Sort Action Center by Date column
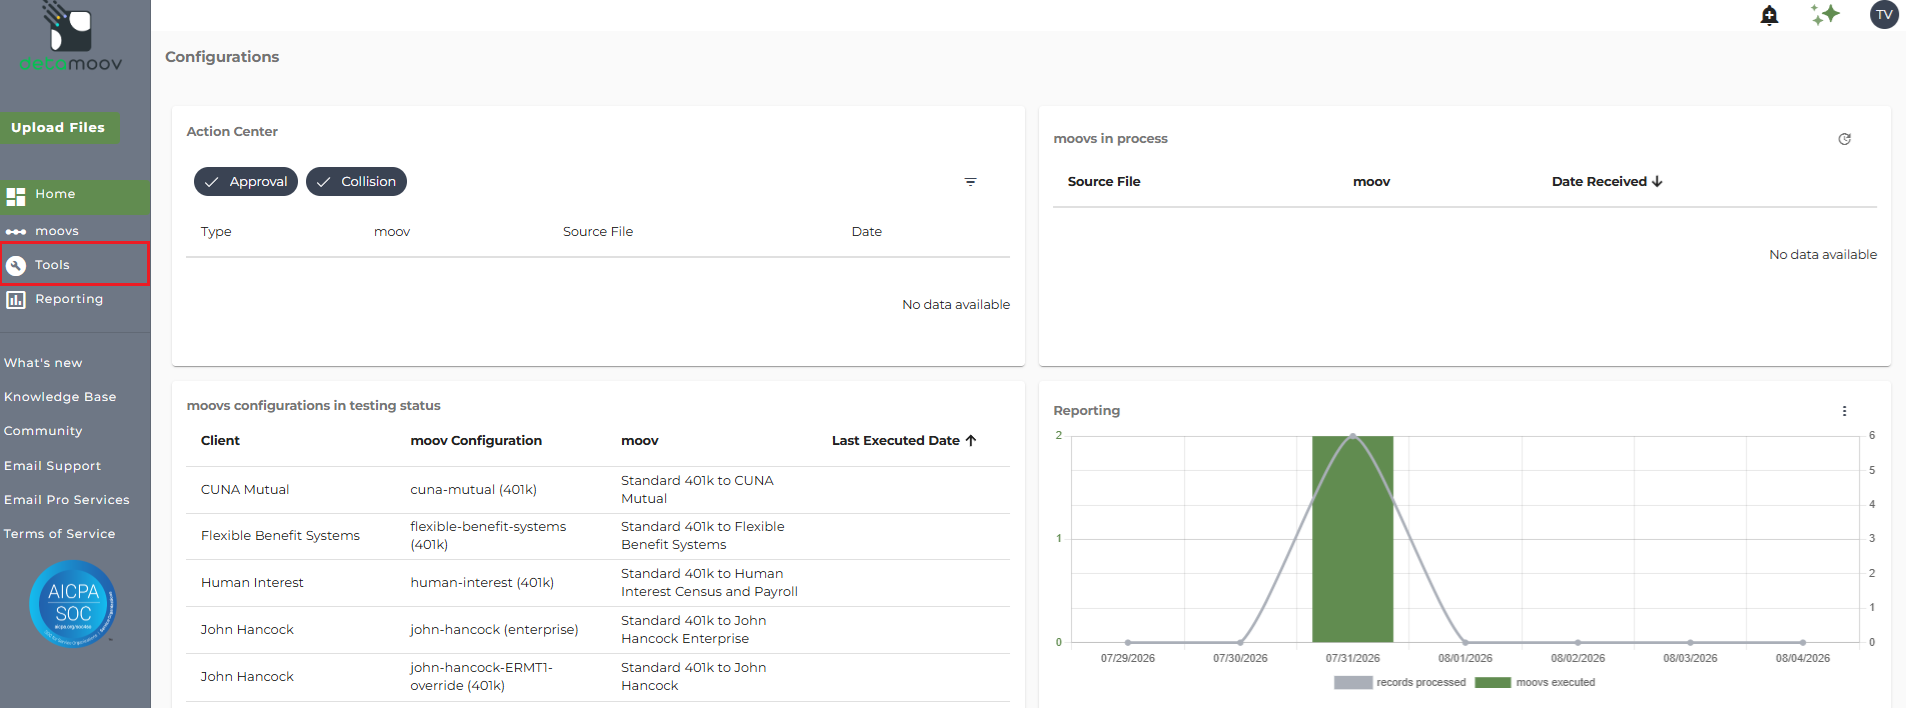The width and height of the screenshot is (1906, 708). [867, 232]
